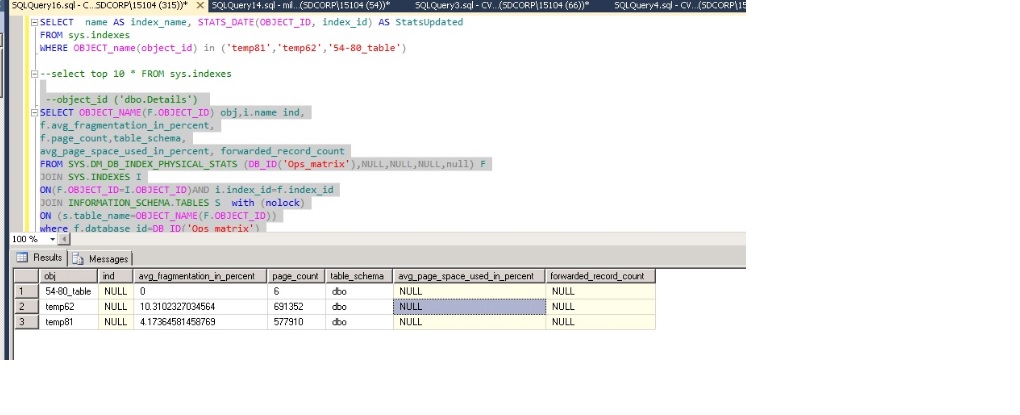1020x415 pixels.
Task: Click the '577910' page count cell
Action: (296, 322)
